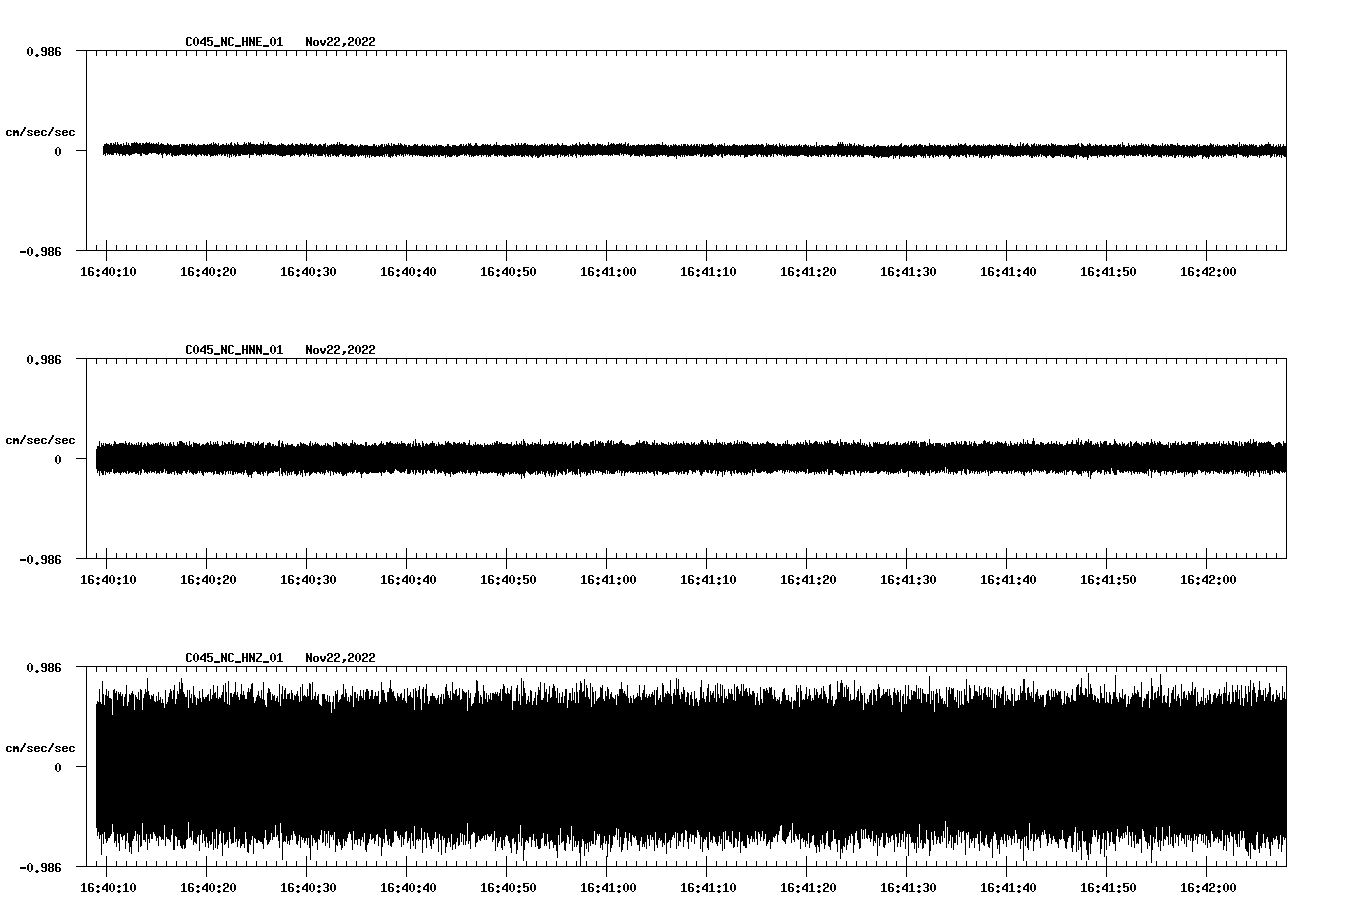Click the Nov22,2022 date on HNZ plot
The height and width of the screenshot is (924, 1358).
coord(341,658)
